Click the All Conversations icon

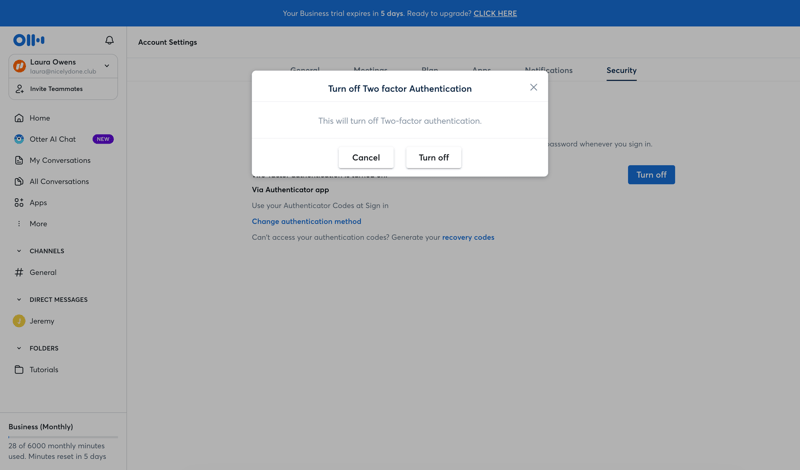tap(19, 181)
